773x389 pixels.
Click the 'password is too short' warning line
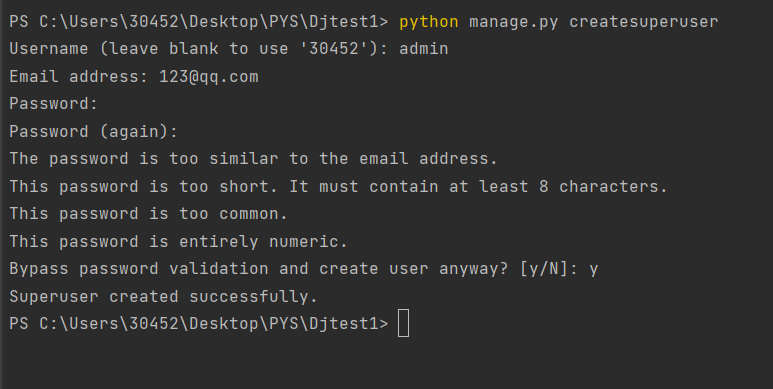pyautogui.click(x=338, y=186)
